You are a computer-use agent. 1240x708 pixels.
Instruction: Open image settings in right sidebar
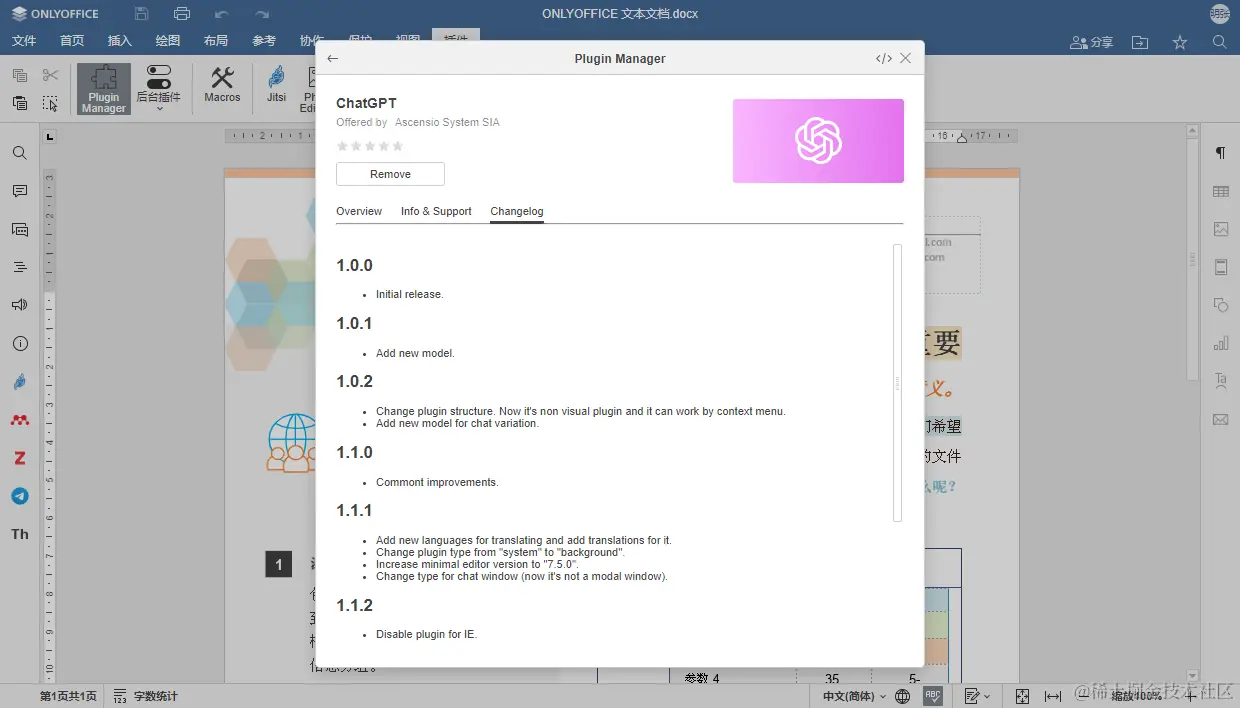[1221, 229]
